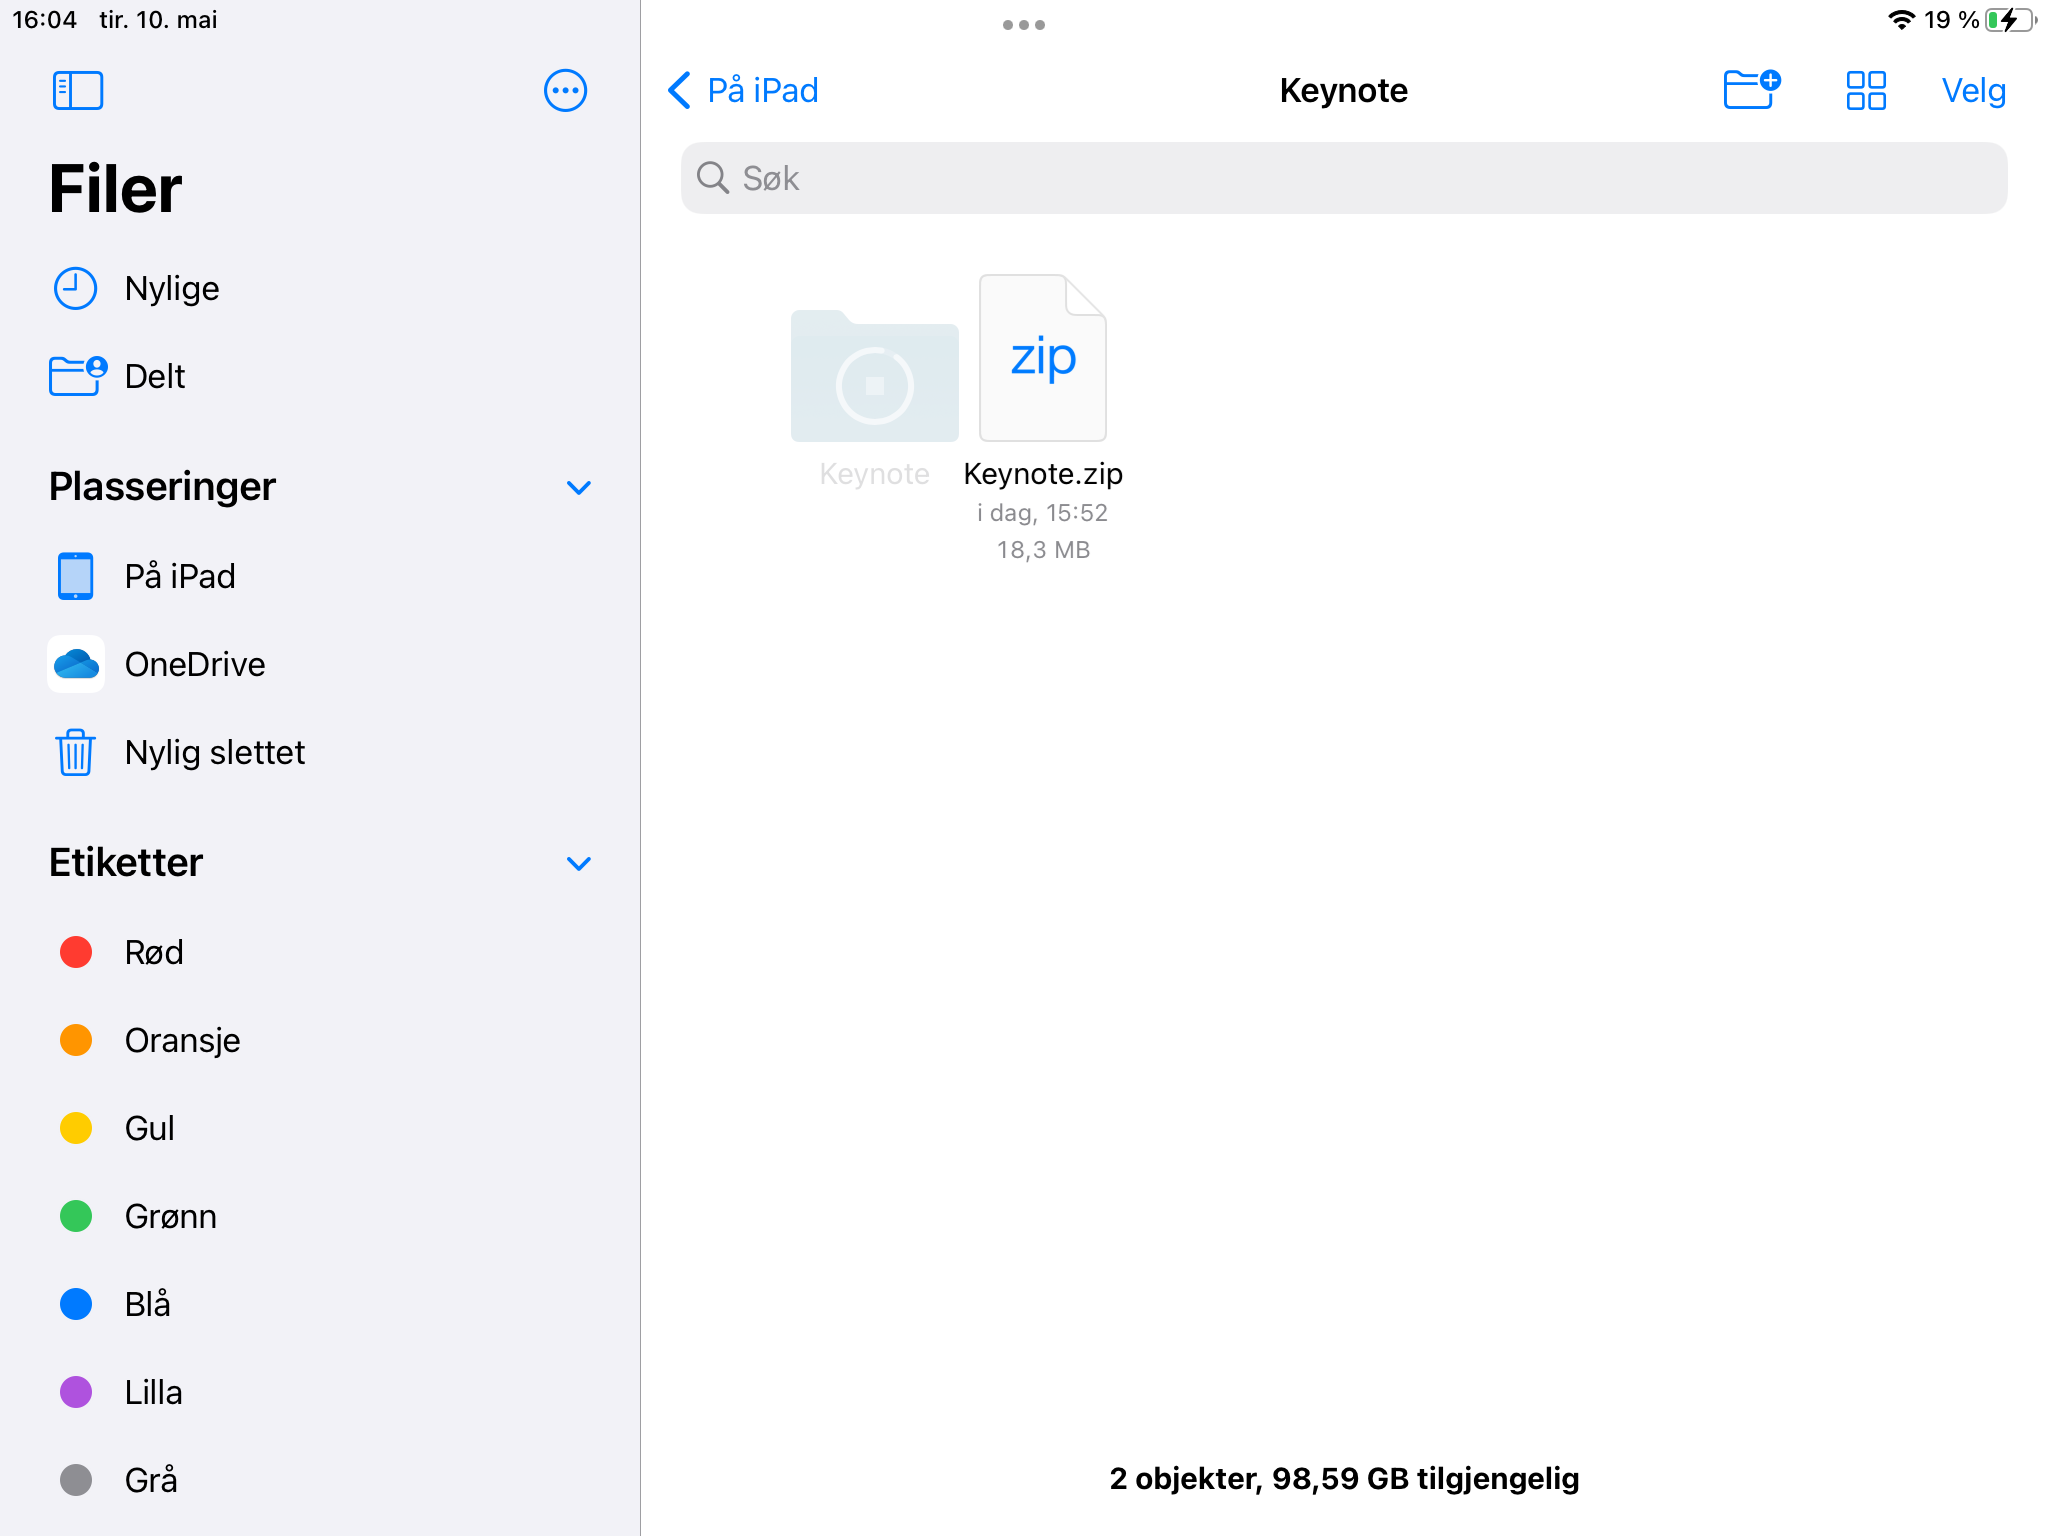Tap the trash can icon

(75, 752)
